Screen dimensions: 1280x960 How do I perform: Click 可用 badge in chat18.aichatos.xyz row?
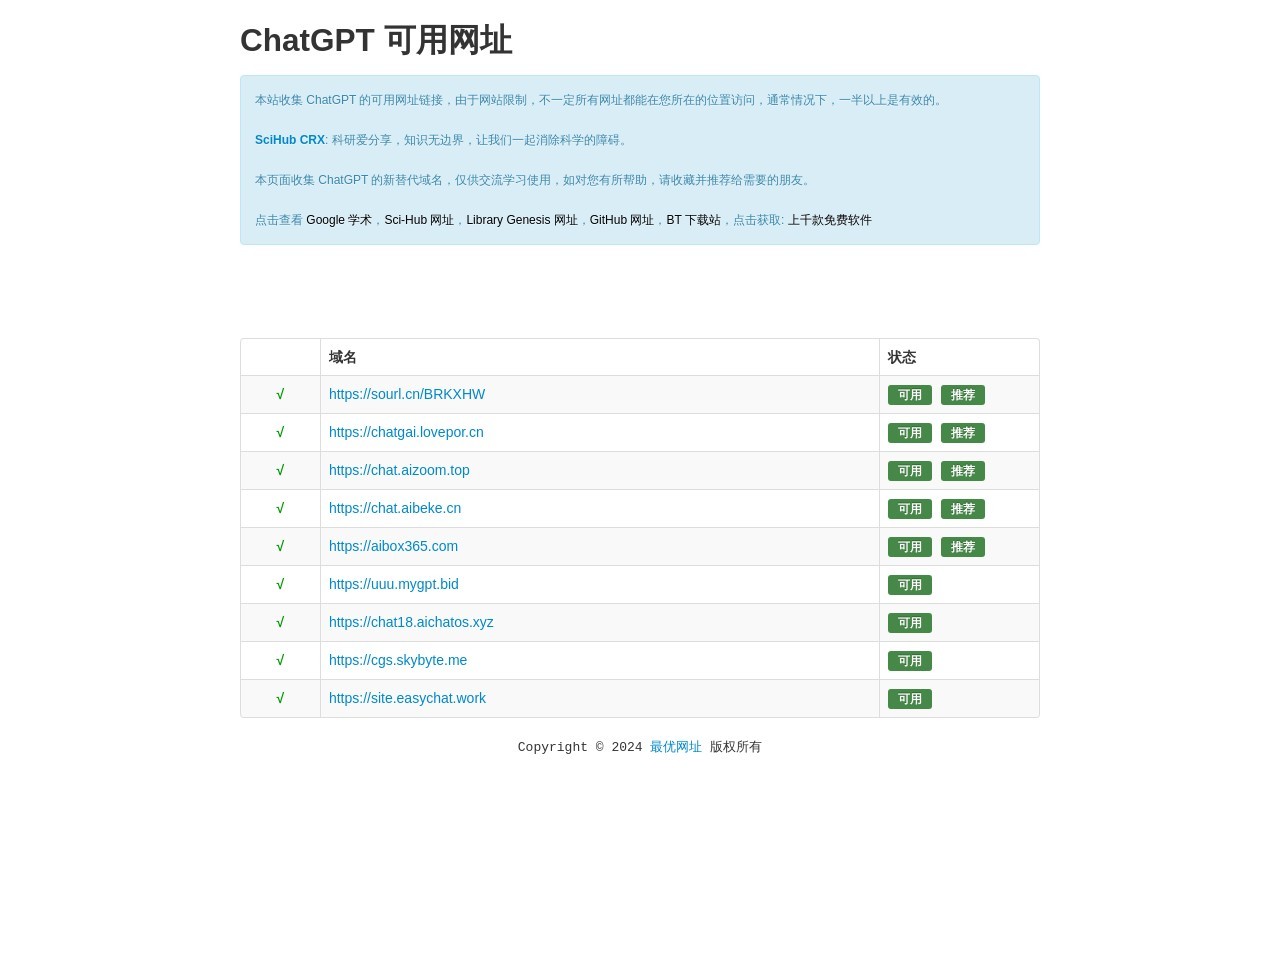[x=910, y=623]
